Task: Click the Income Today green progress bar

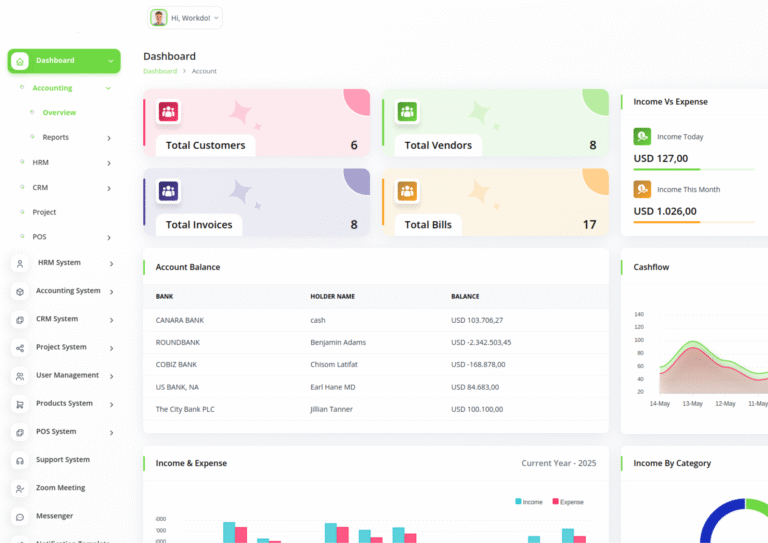Action: pyautogui.click(x=667, y=169)
